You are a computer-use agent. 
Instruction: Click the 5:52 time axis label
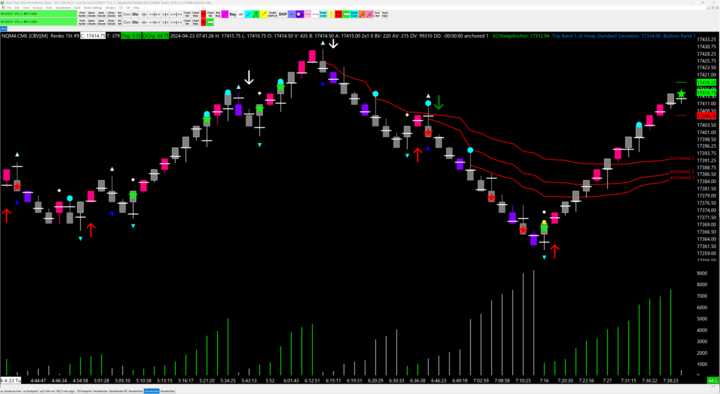coord(270,381)
